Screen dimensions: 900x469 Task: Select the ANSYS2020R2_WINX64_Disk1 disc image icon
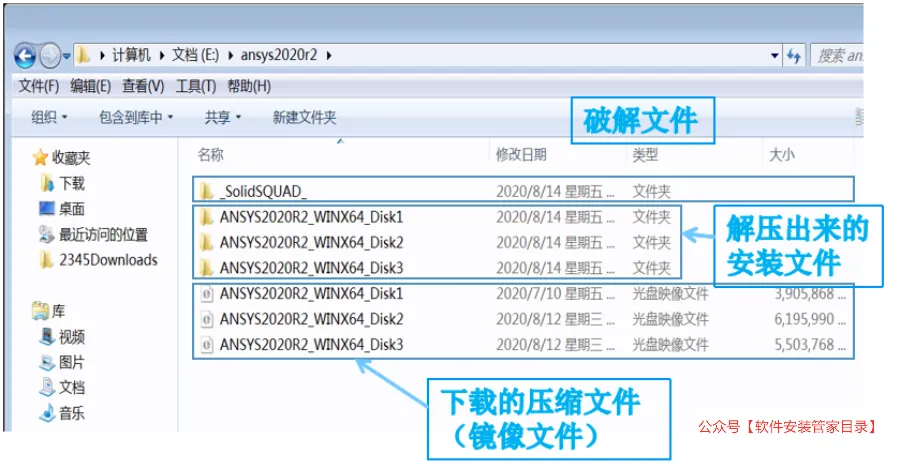click(207, 294)
